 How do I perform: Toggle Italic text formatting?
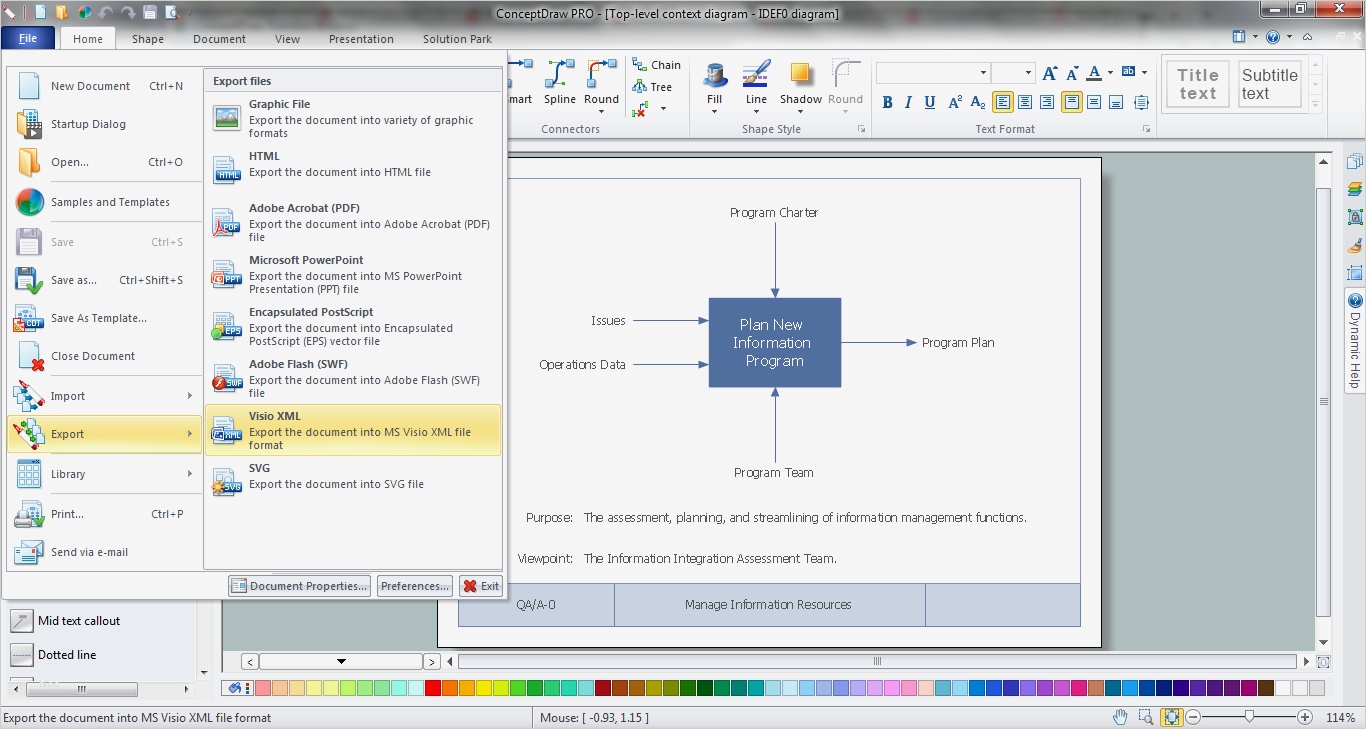908,102
